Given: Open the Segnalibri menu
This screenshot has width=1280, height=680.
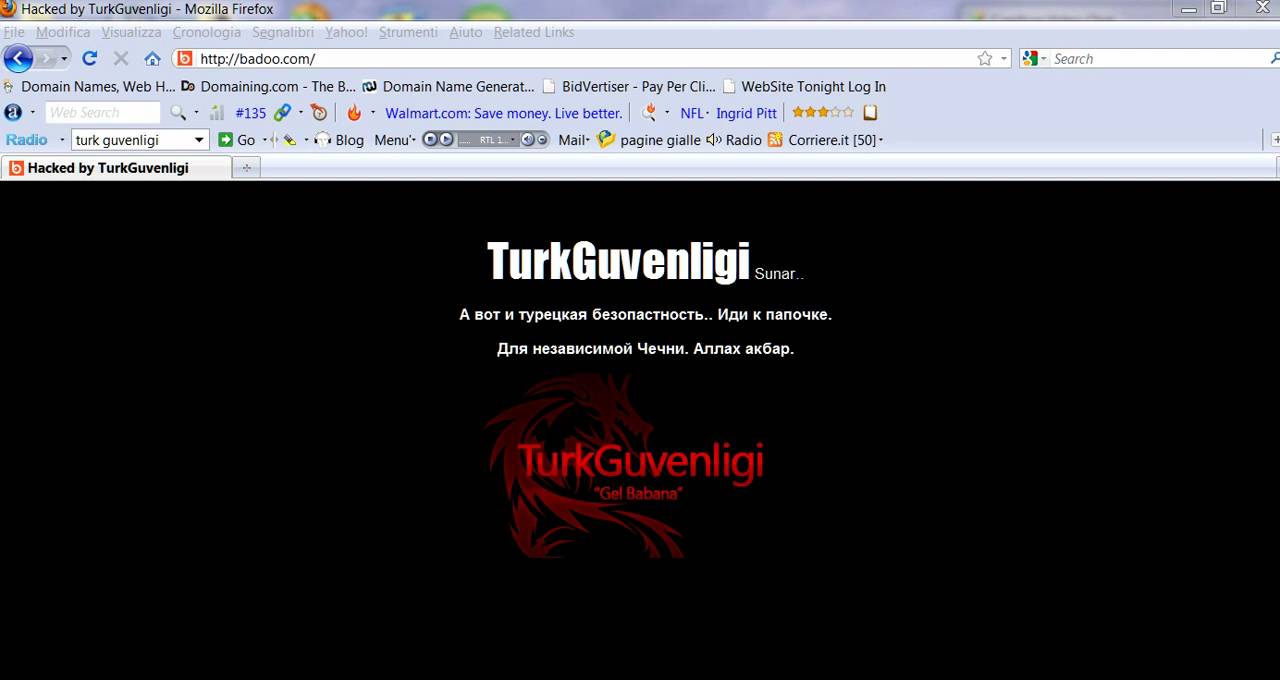Looking at the screenshot, I should (283, 32).
